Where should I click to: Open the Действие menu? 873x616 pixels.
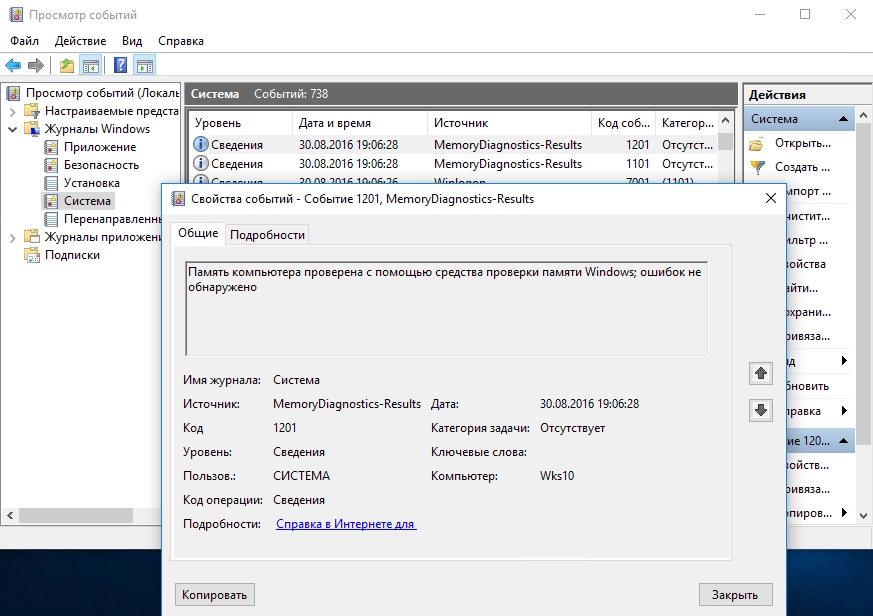80,41
